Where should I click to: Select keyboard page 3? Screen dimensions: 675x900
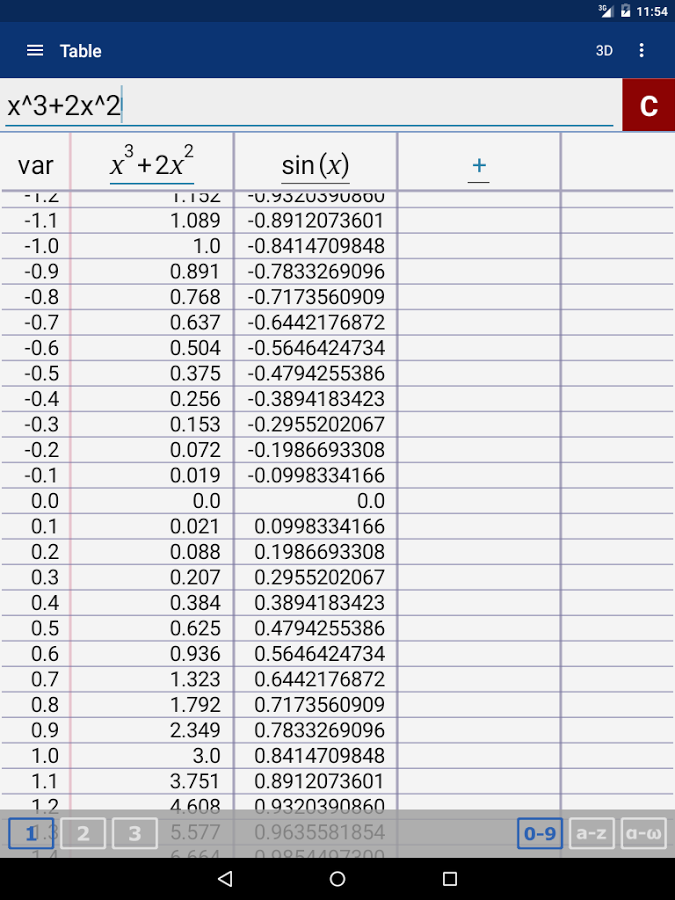pos(135,833)
